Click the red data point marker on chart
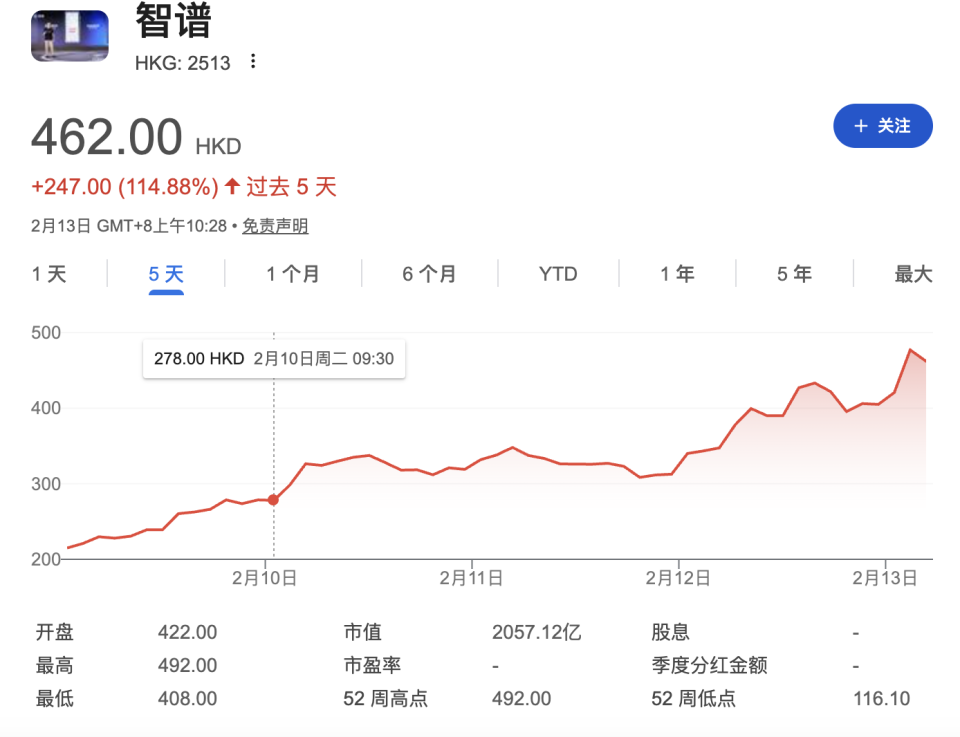Viewport: 960px width, 737px height. tap(273, 500)
